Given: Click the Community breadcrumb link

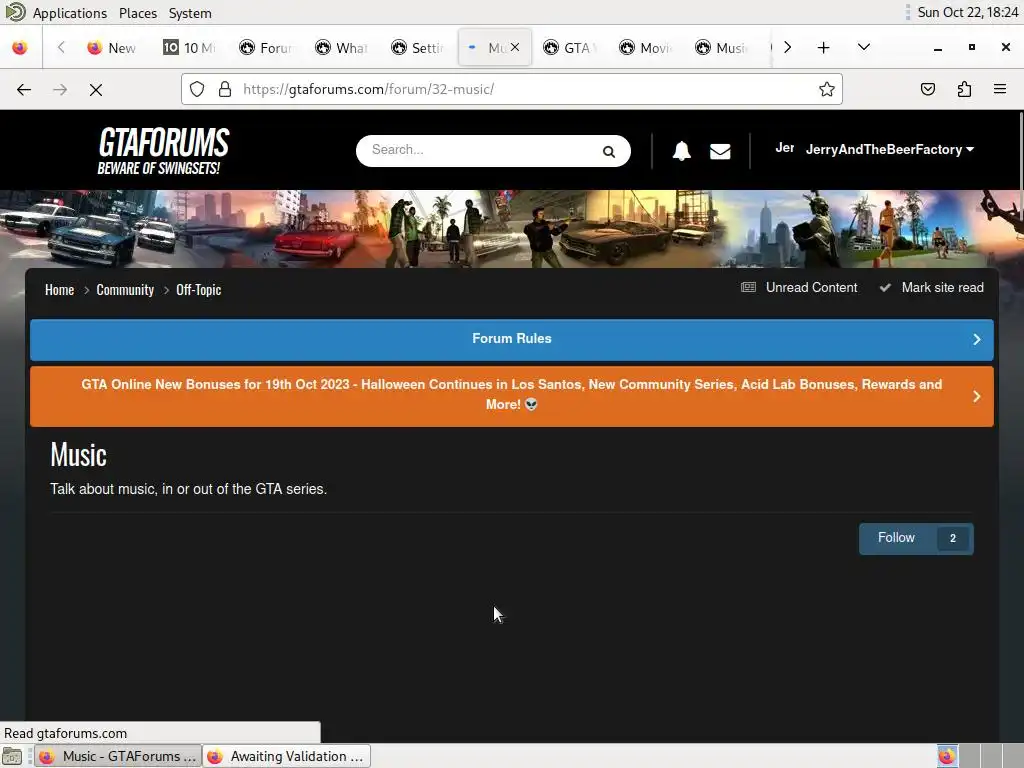Looking at the screenshot, I should 125,290.
